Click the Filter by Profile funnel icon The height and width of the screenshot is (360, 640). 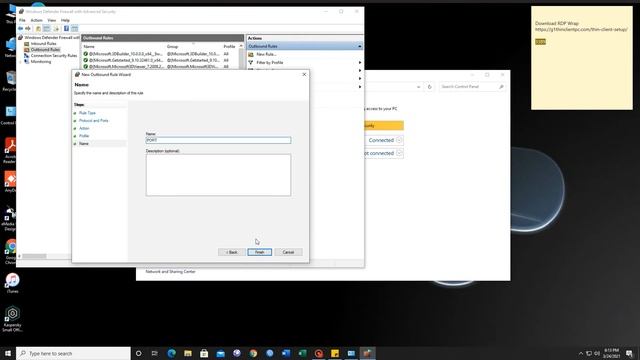pos(251,62)
